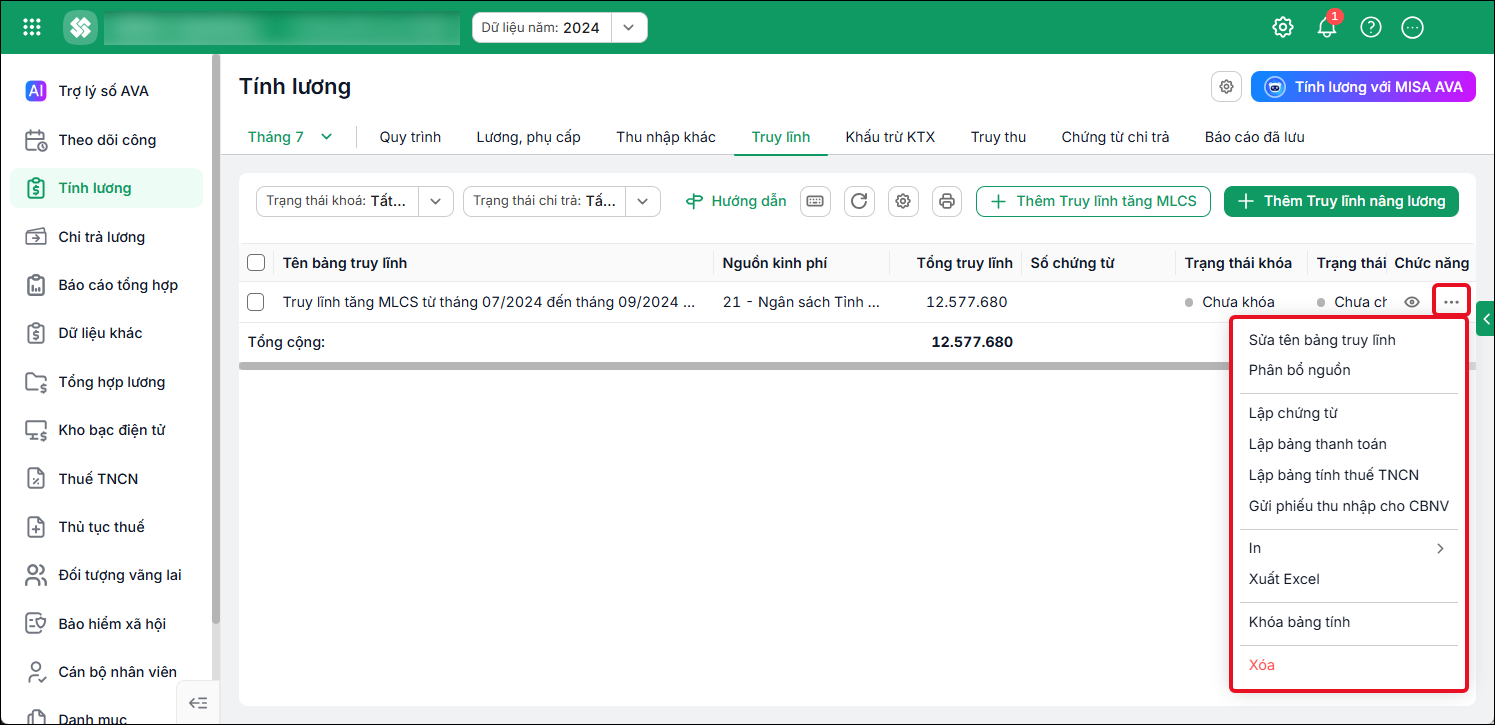Choose Gửi phiếu thu nhập cho CBNV
This screenshot has width=1495, height=725.
1348,506
